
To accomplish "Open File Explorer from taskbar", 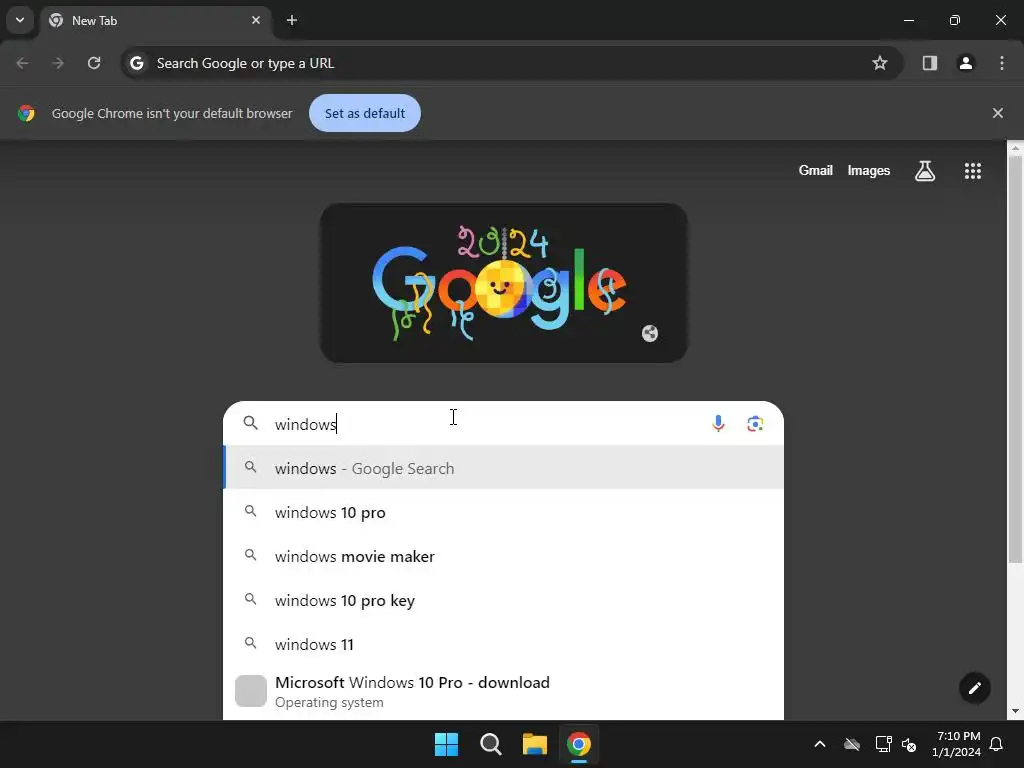I will 534,744.
